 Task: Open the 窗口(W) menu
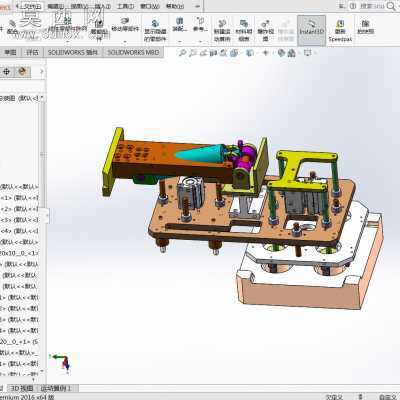click(150, 6)
